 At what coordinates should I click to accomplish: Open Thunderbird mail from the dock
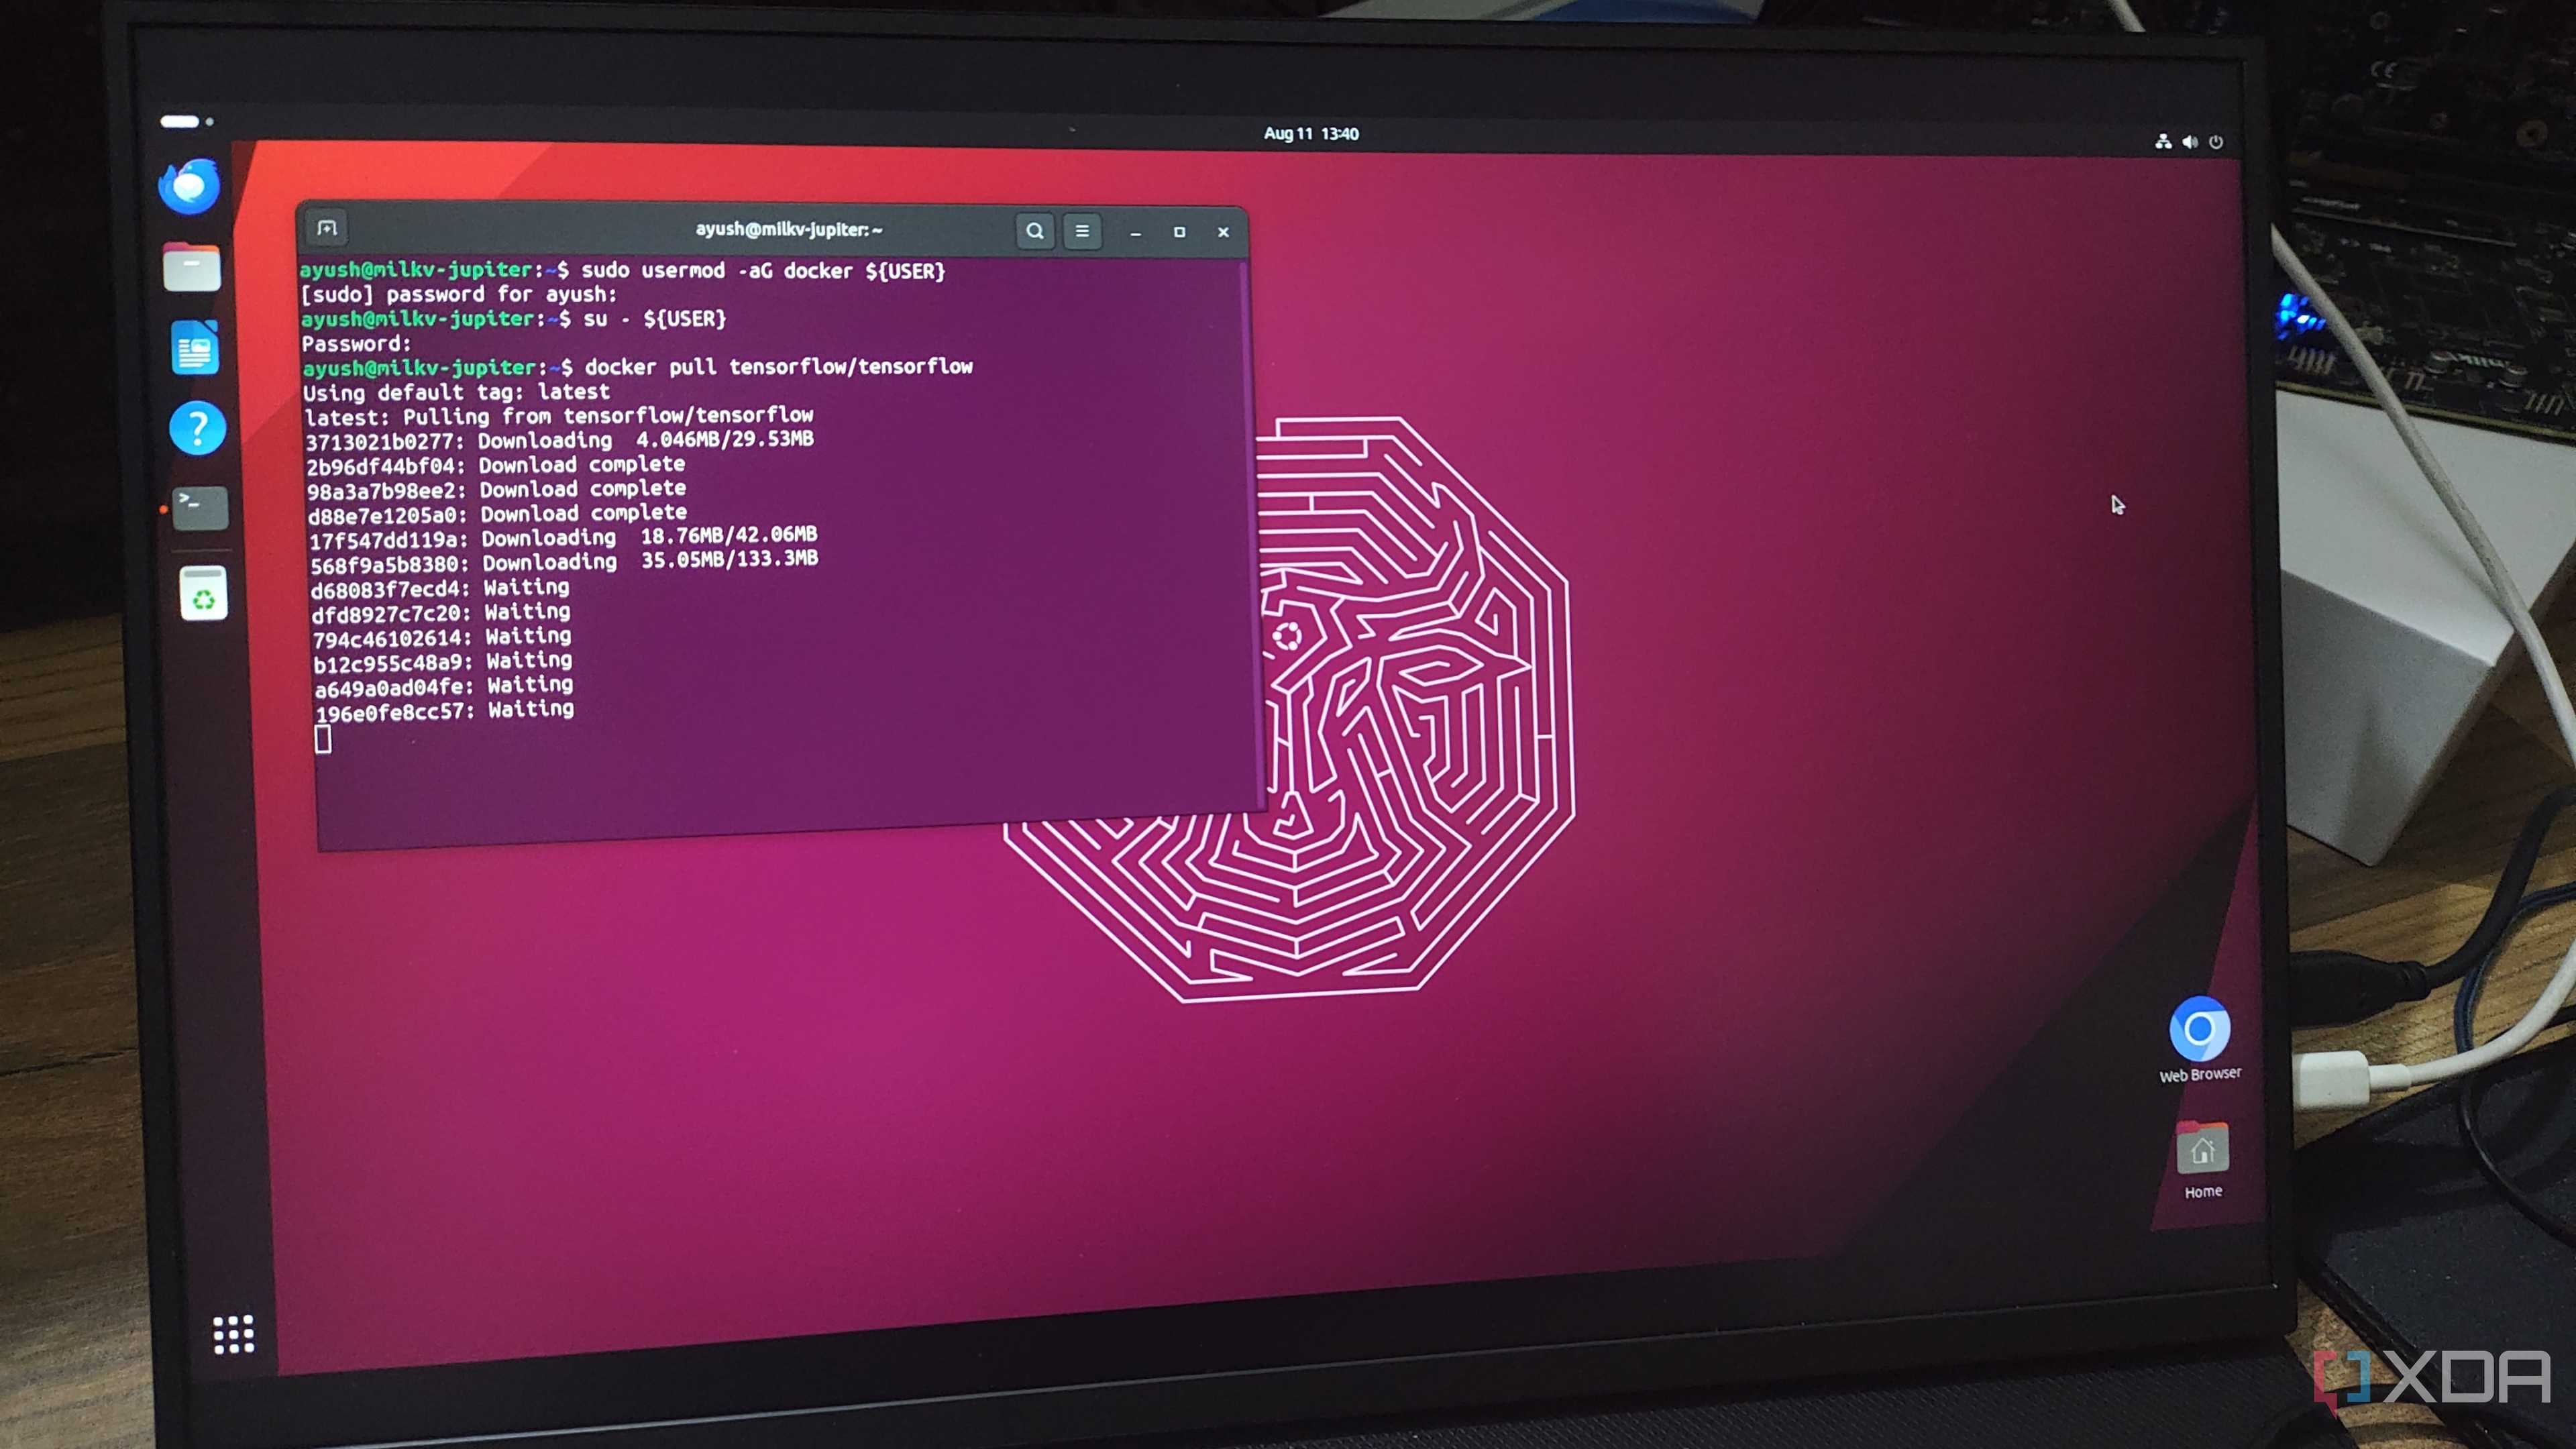pyautogui.click(x=189, y=186)
